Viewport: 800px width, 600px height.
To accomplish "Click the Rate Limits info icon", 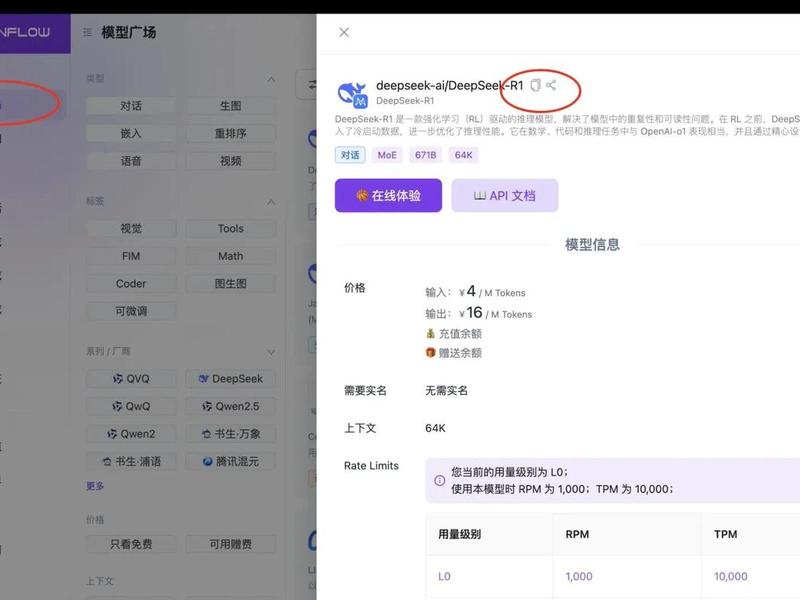I will coord(439,481).
